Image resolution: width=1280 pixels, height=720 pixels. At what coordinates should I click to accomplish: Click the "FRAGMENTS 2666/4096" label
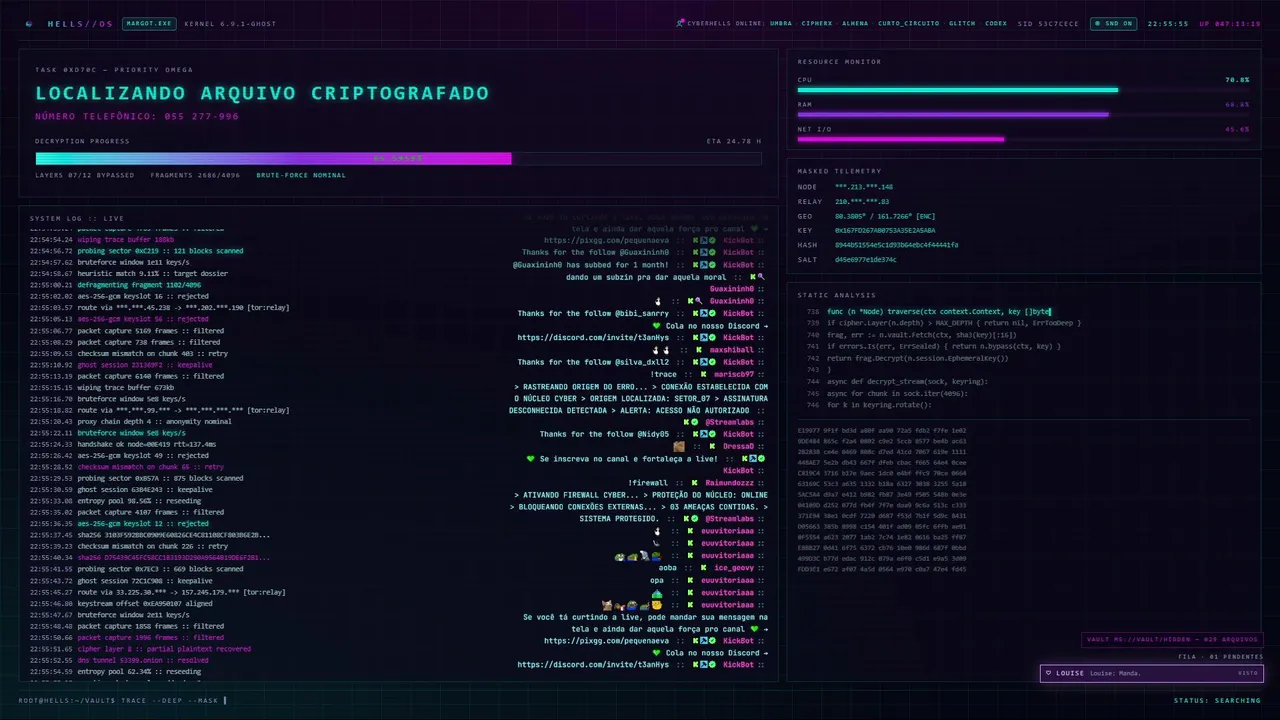pos(195,175)
